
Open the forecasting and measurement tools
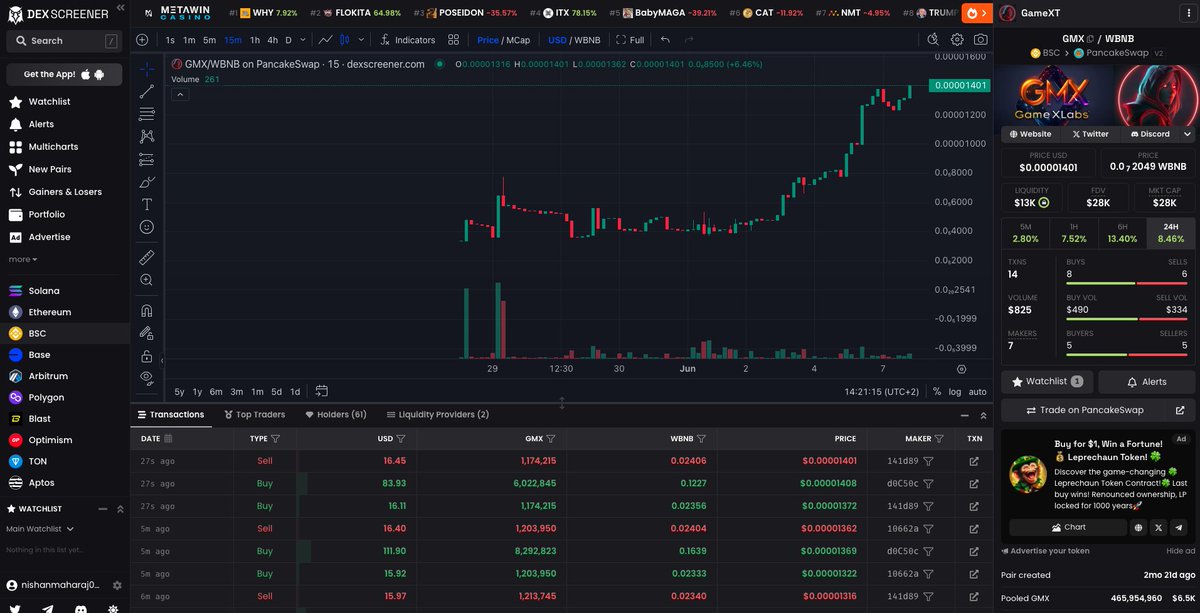pos(147,159)
